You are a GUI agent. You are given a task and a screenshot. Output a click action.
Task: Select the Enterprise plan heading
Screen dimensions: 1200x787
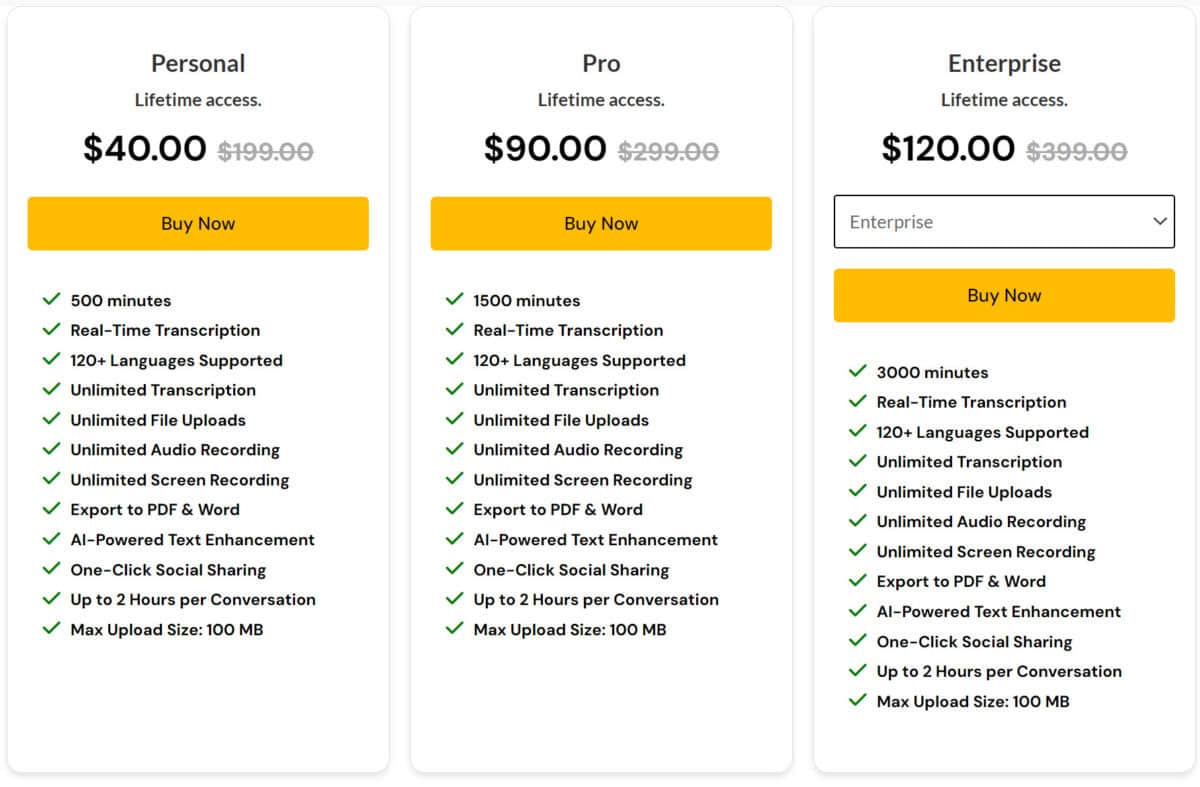(x=1004, y=63)
